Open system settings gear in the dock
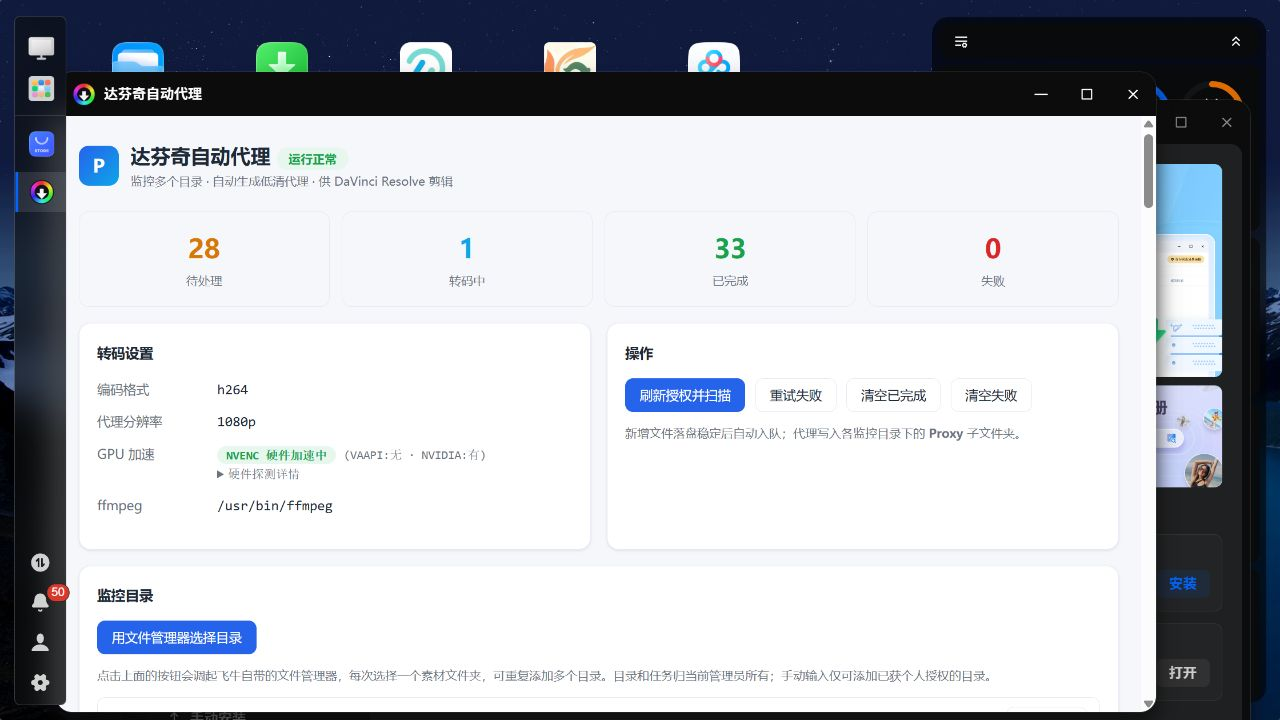The width and height of the screenshot is (1280, 720). pos(40,683)
